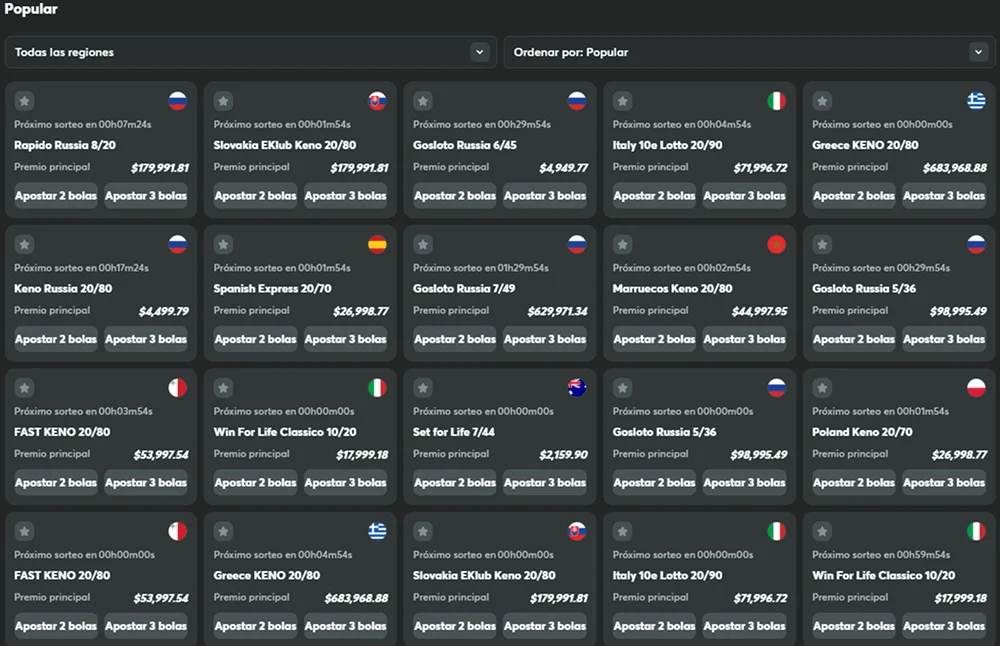
Task: Select the Marruecos Keno 20/80 title
Action: [x=672, y=289]
